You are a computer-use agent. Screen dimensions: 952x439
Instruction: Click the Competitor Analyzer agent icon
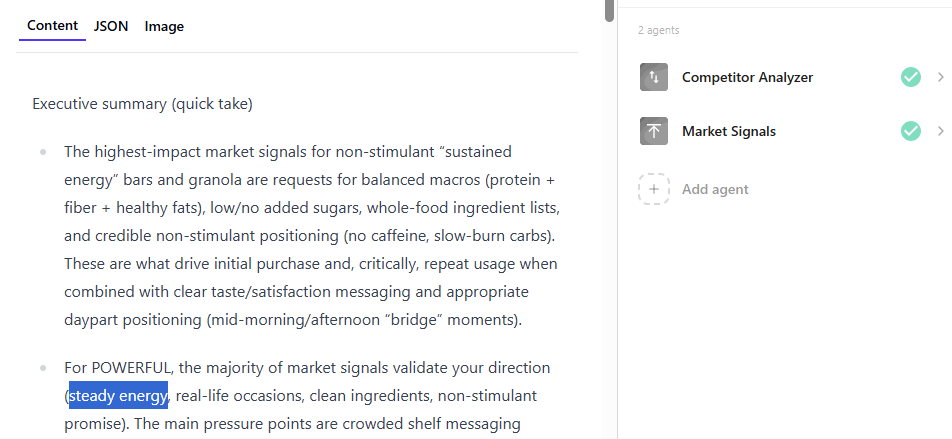(654, 77)
